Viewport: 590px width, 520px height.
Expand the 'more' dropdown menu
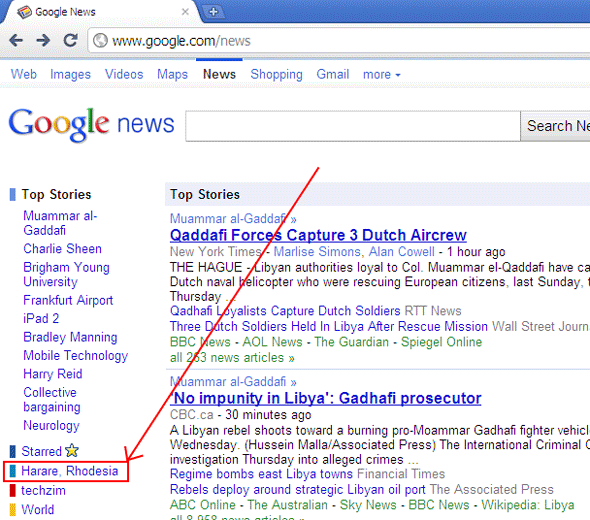pos(382,75)
